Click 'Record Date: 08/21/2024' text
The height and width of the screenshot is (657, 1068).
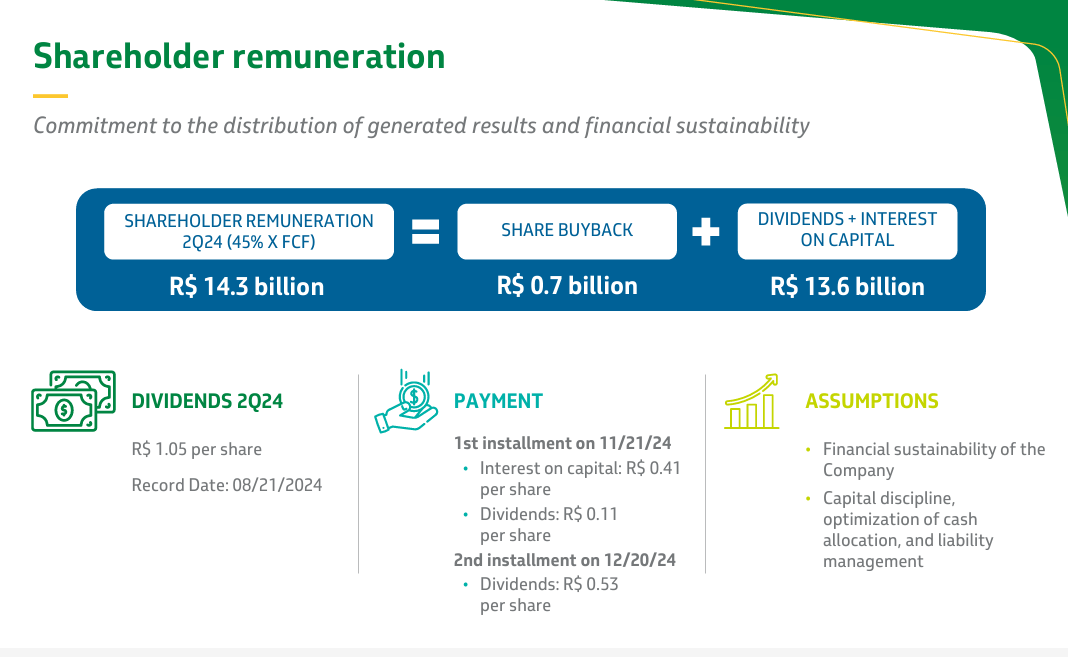[227, 485]
